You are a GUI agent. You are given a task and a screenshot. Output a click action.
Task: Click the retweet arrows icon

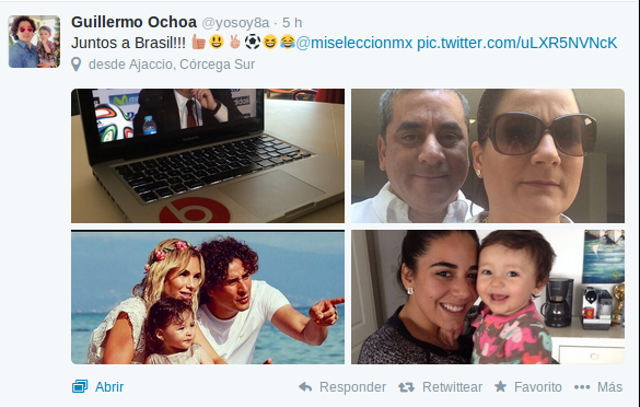406,387
